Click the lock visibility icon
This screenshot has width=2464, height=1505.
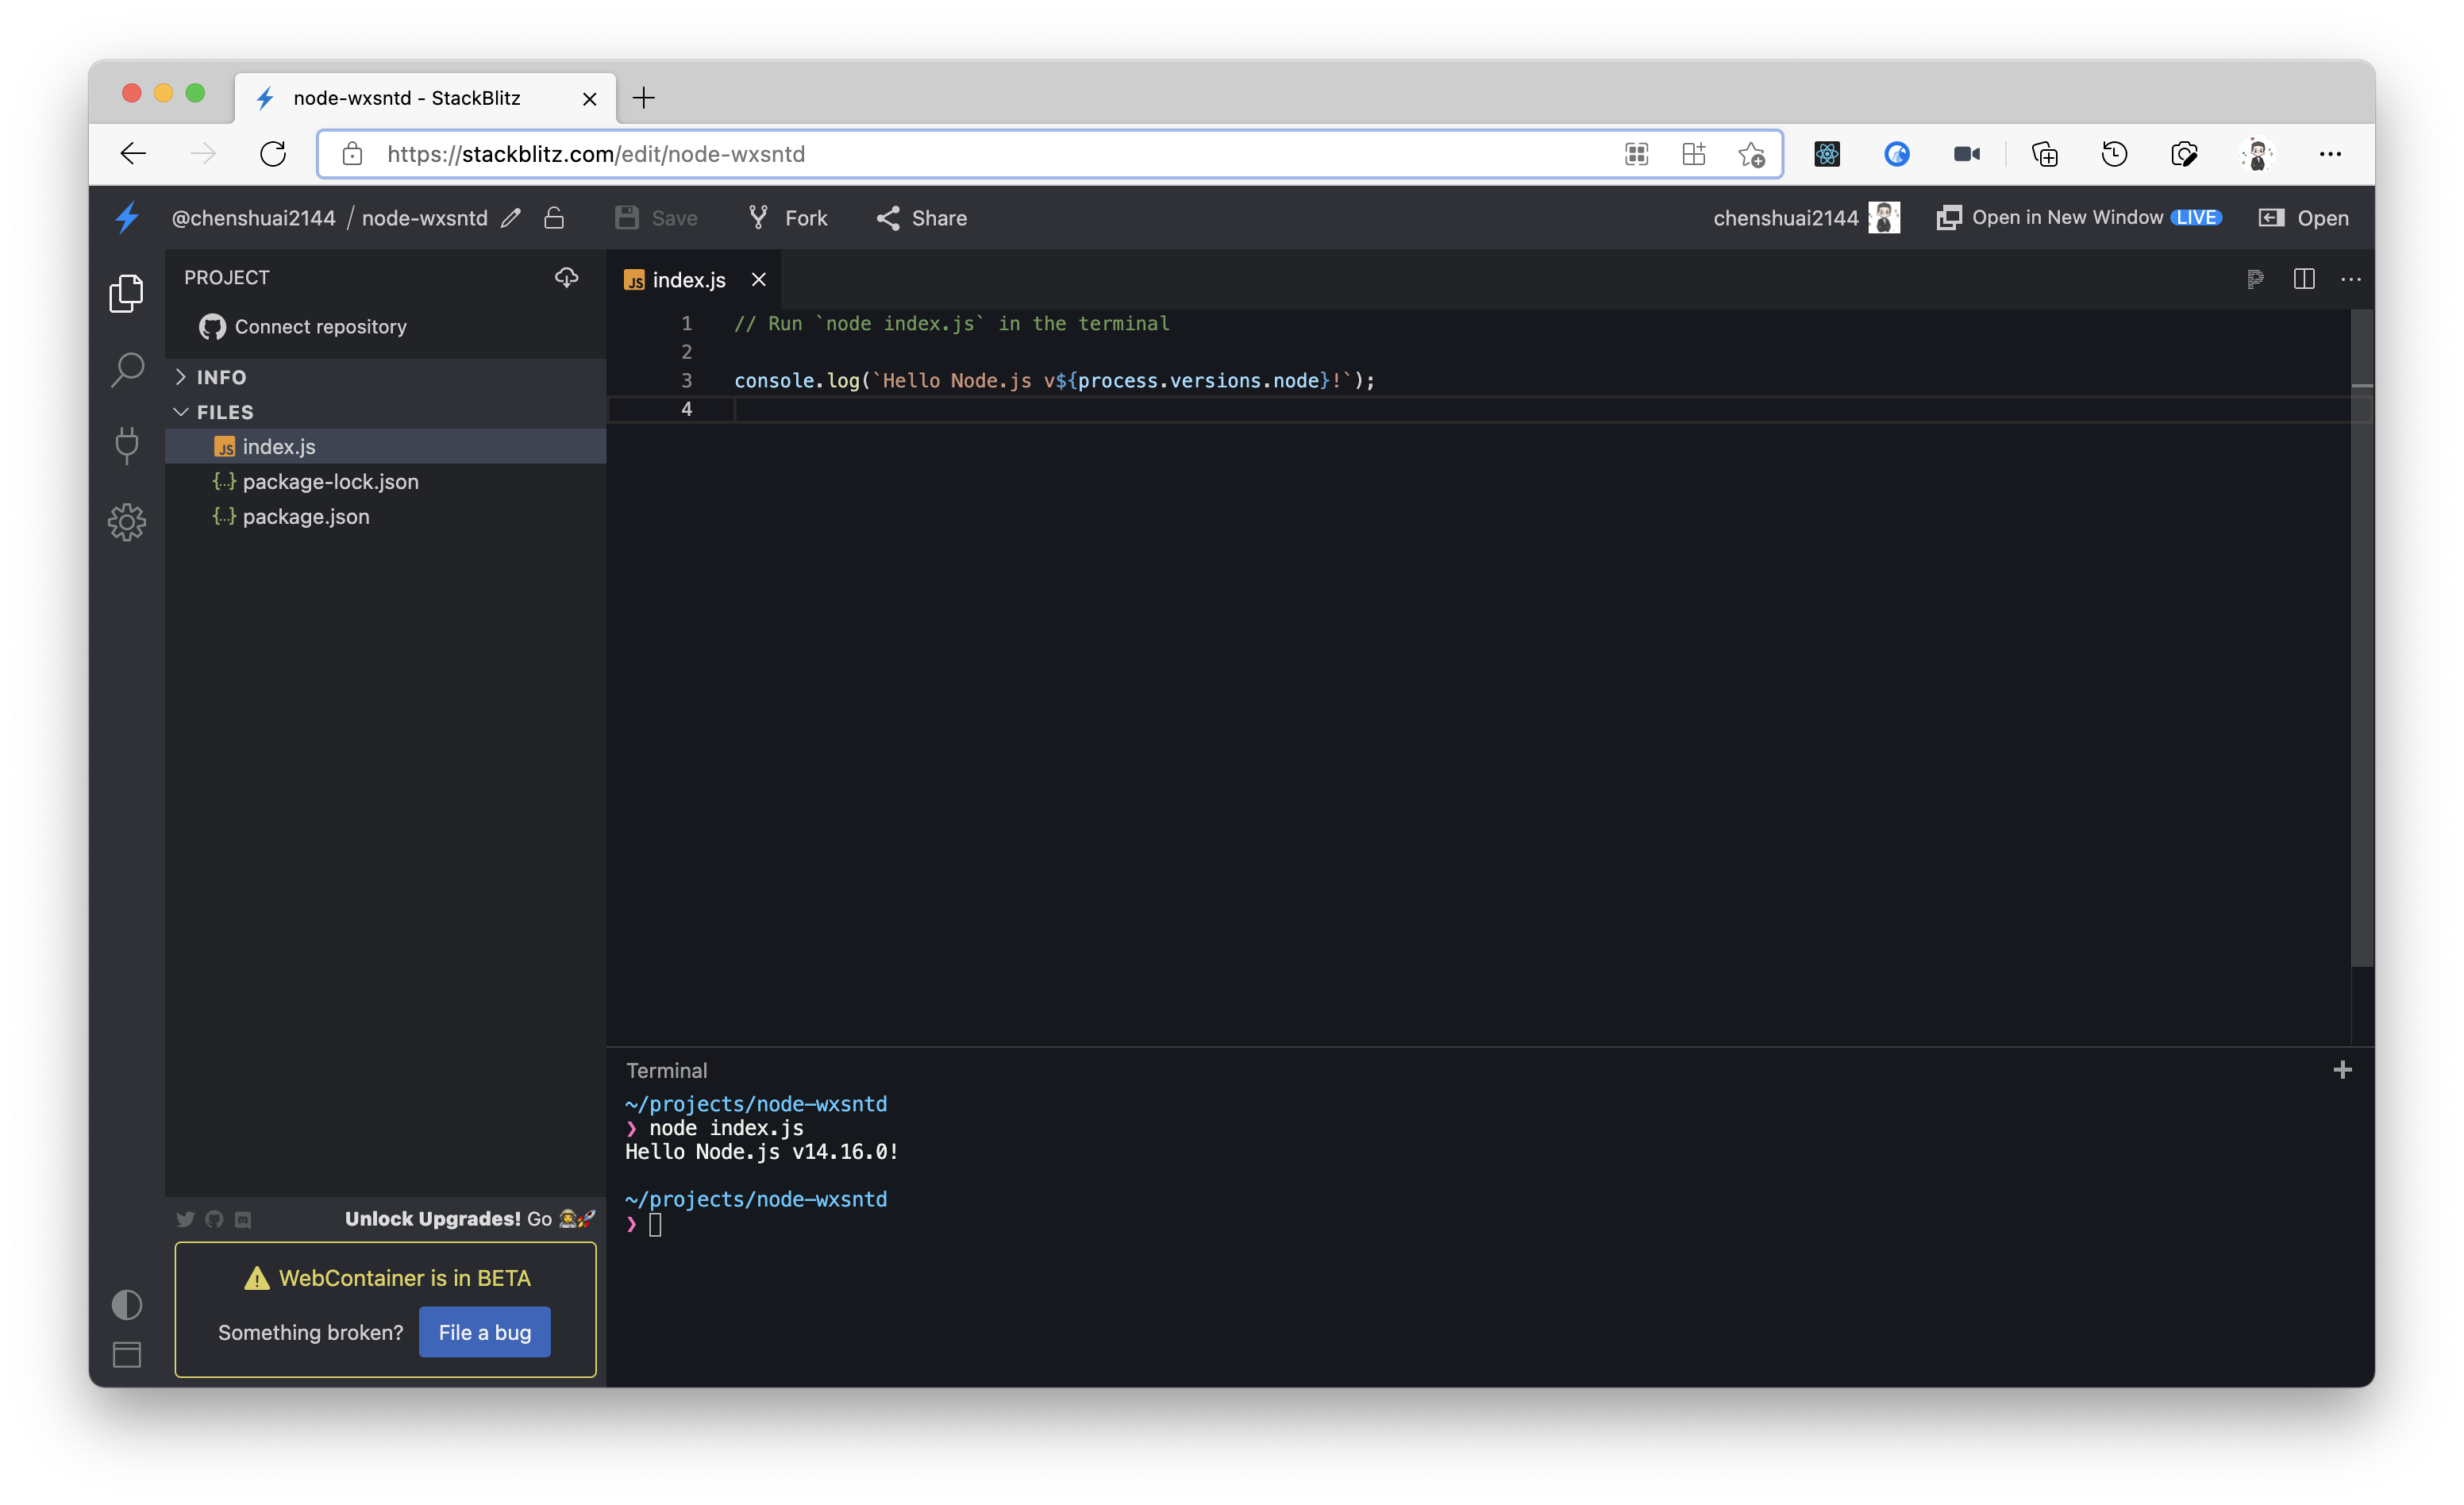click(x=554, y=217)
